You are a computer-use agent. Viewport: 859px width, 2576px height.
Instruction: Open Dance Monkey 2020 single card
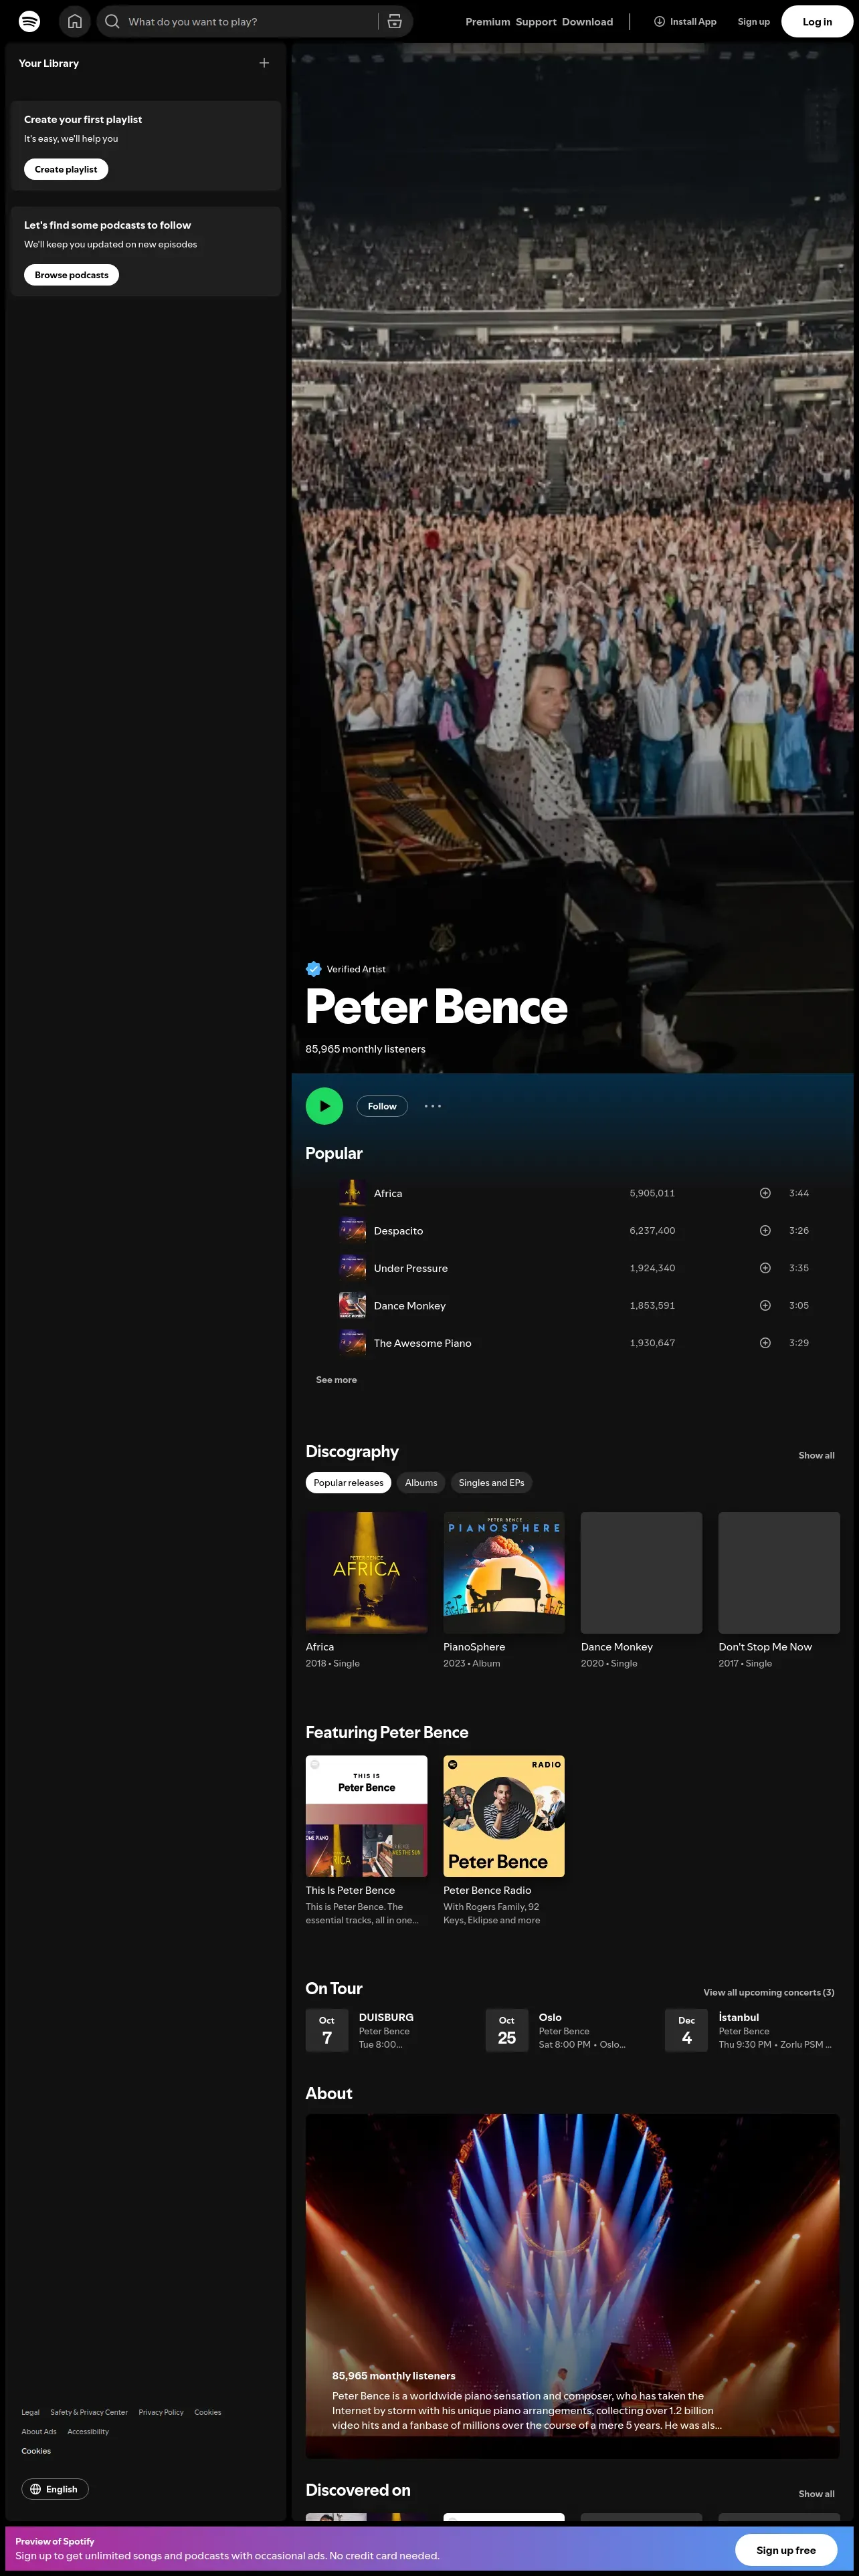click(641, 1591)
